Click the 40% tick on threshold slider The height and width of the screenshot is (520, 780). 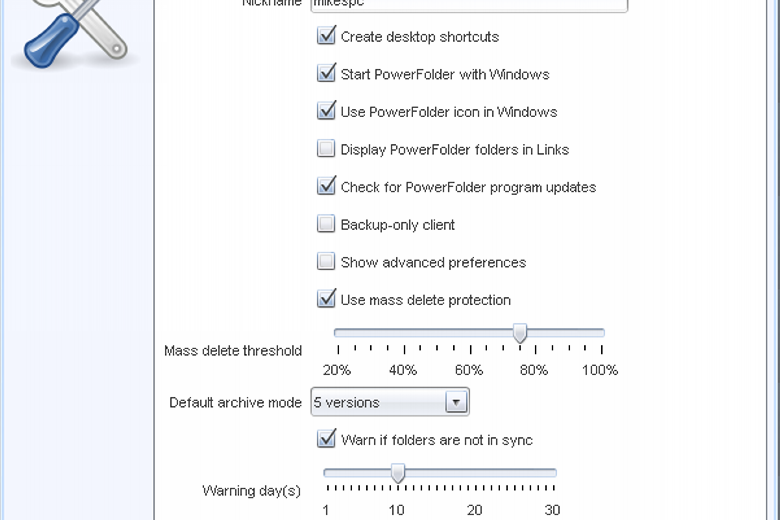click(404, 350)
